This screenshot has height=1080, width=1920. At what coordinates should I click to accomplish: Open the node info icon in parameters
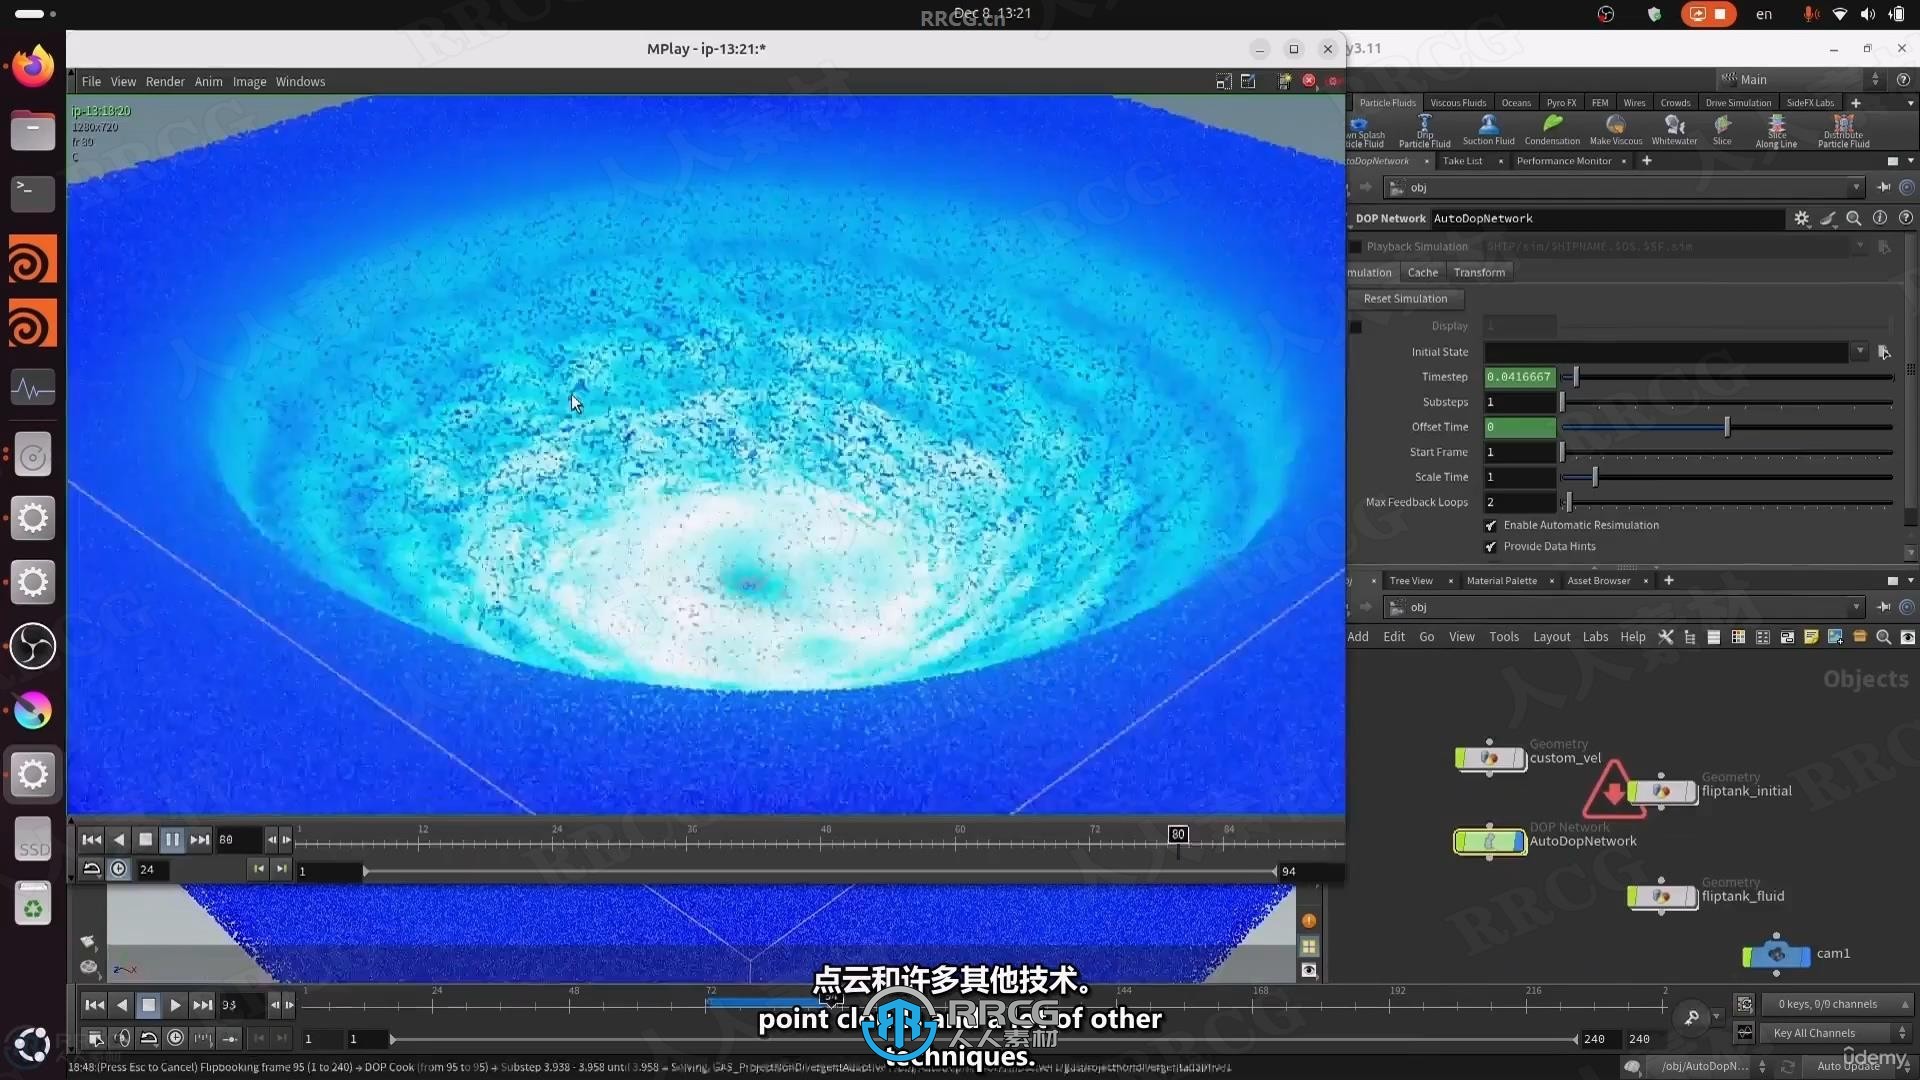(x=1879, y=218)
